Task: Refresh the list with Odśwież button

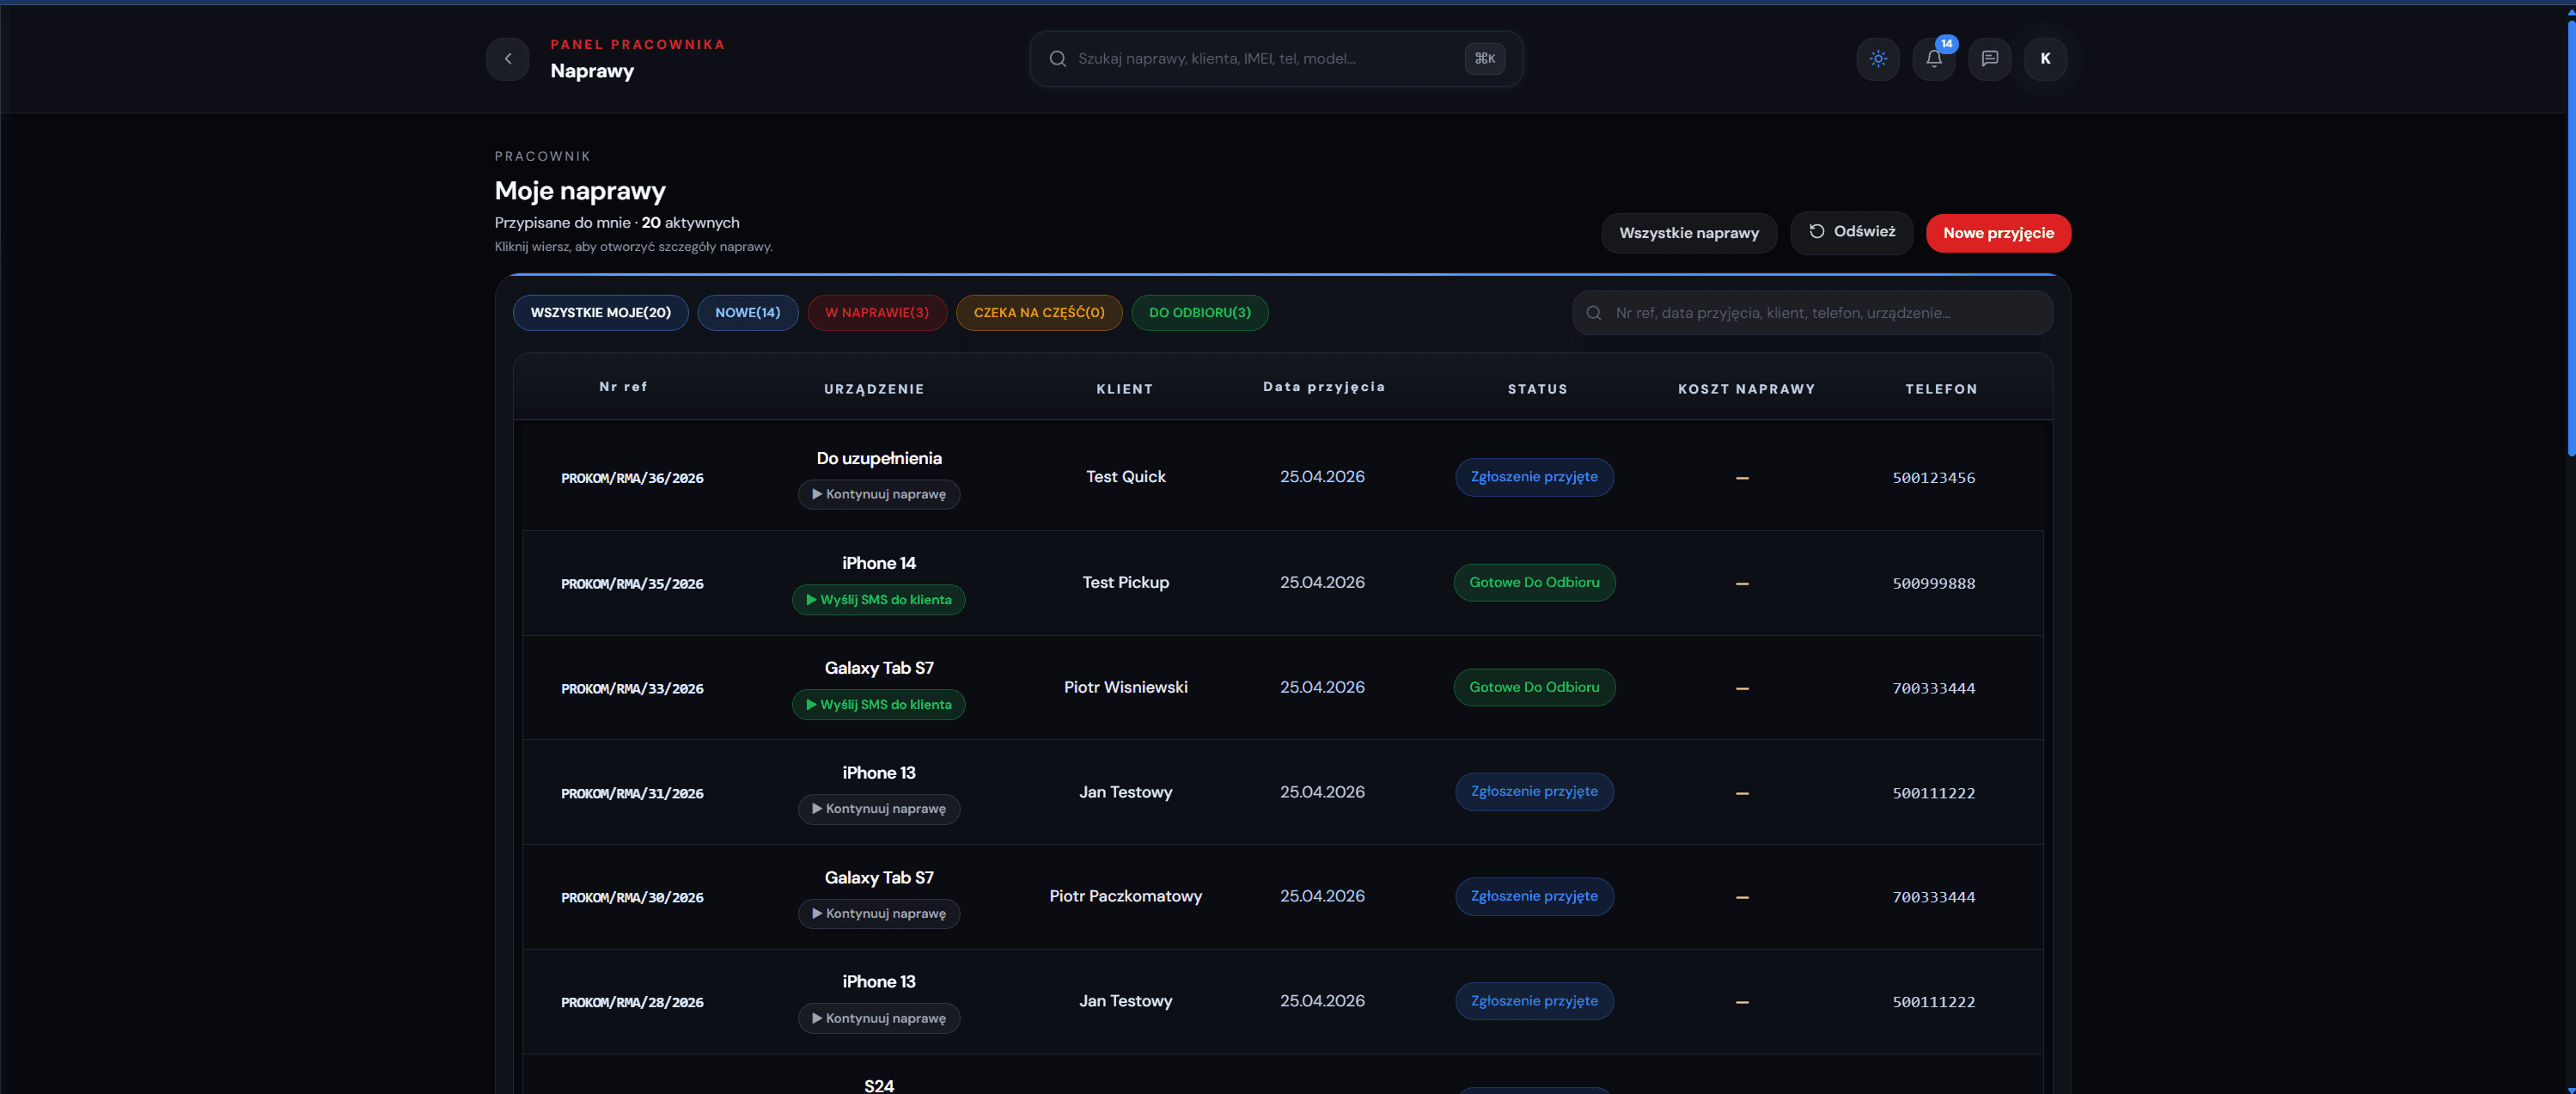Action: [x=1851, y=232]
